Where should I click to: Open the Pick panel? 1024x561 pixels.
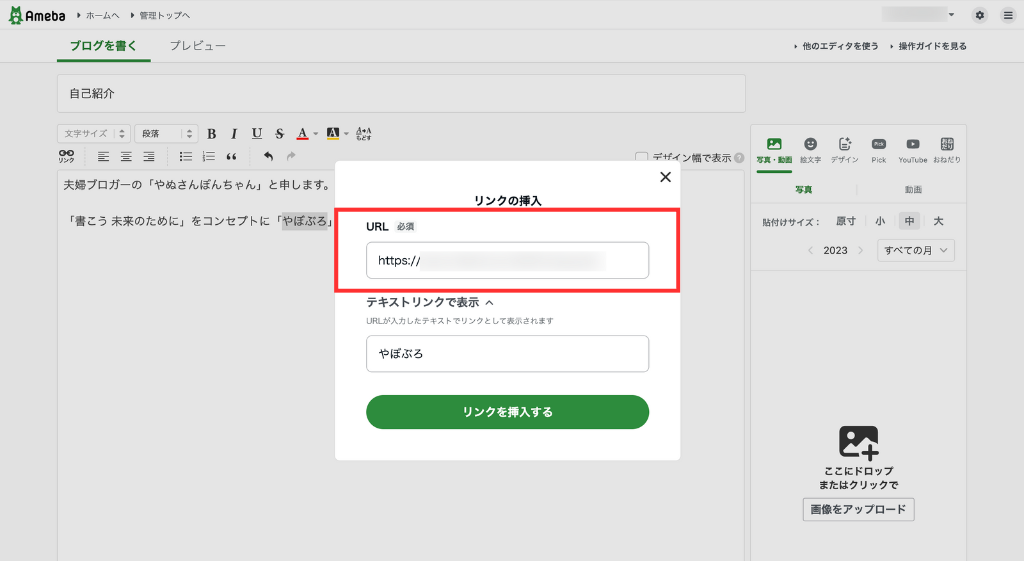click(879, 150)
